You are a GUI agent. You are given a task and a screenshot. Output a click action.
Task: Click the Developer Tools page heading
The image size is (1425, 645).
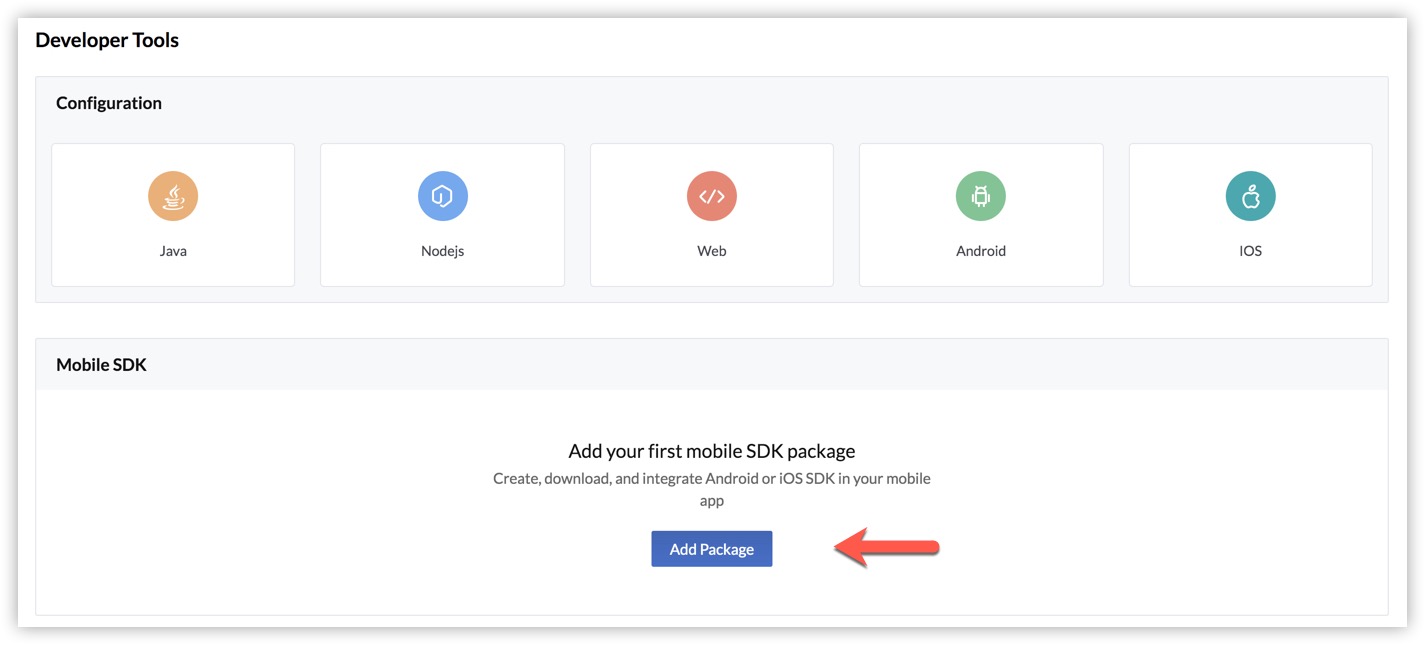click(107, 41)
